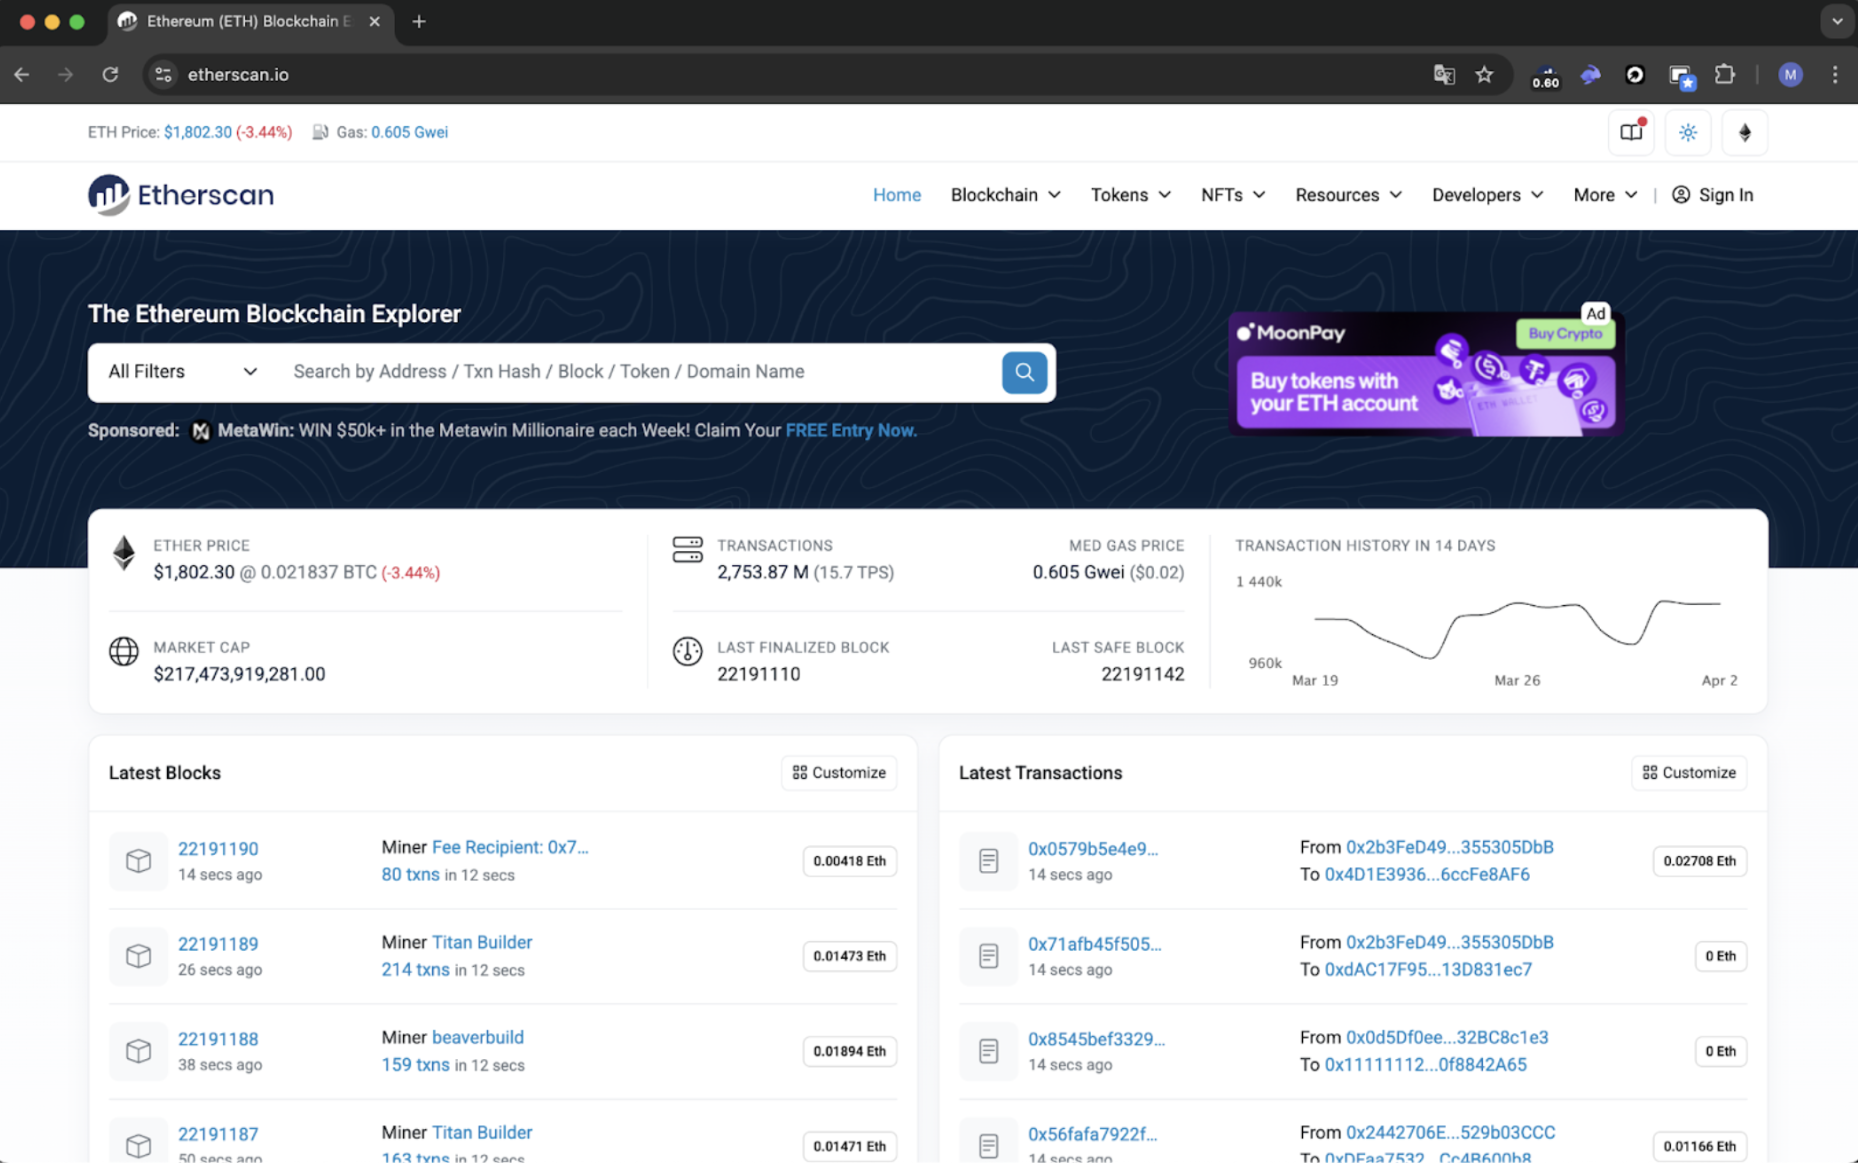The image size is (1858, 1164).
Task: Open the All Filters dropdown
Action: [182, 372]
